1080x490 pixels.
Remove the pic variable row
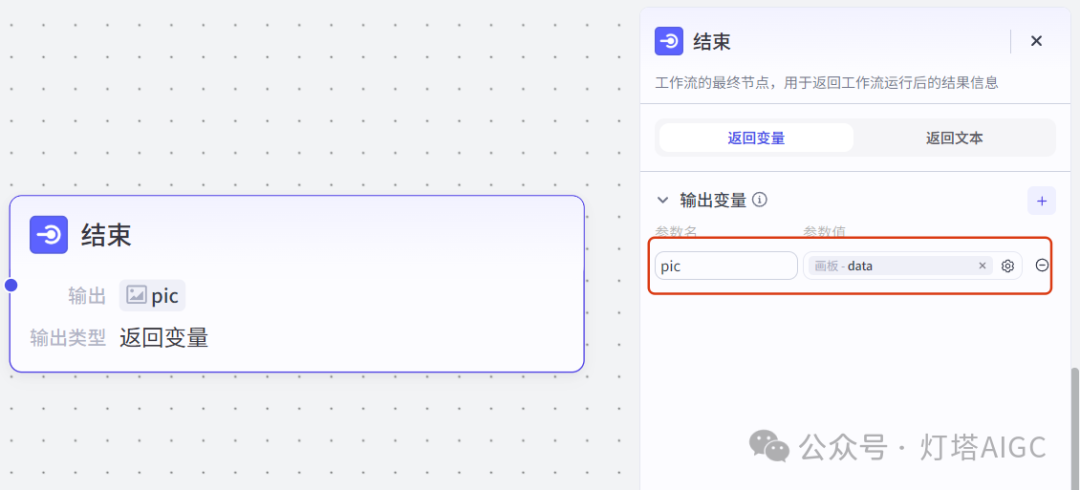pos(1042,265)
